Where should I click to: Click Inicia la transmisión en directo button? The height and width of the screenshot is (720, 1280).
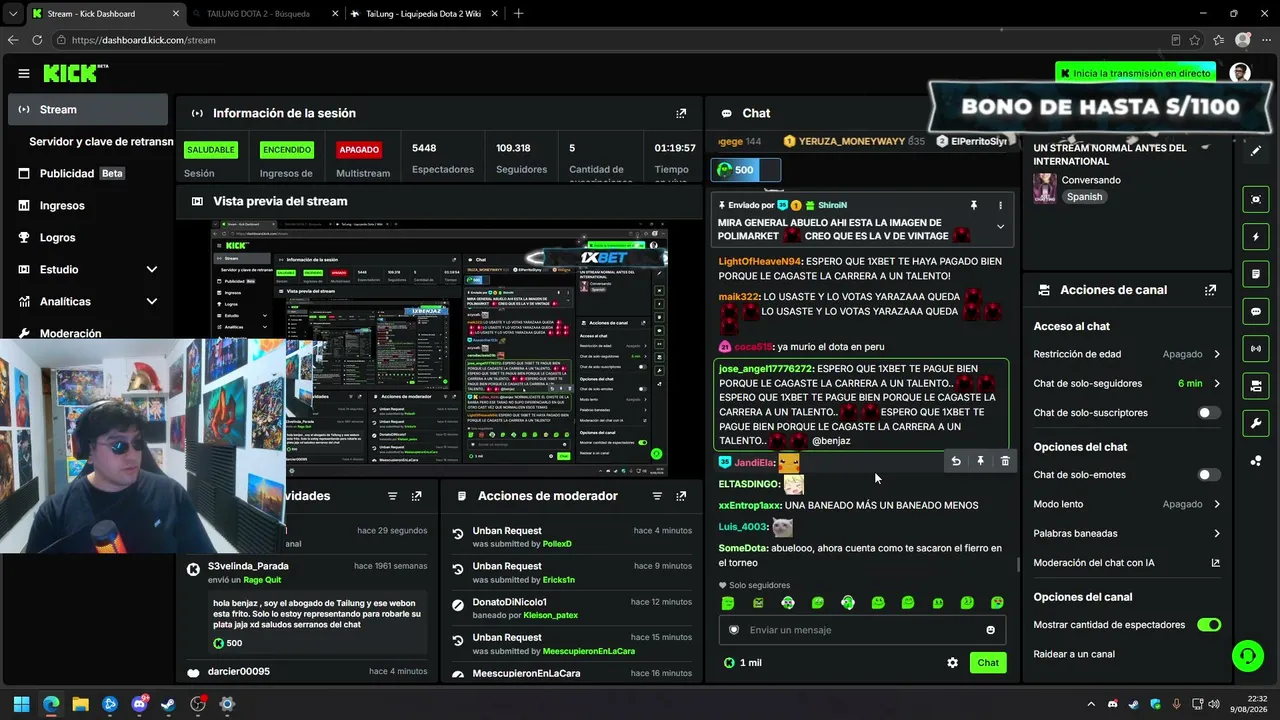point(1135,73)
